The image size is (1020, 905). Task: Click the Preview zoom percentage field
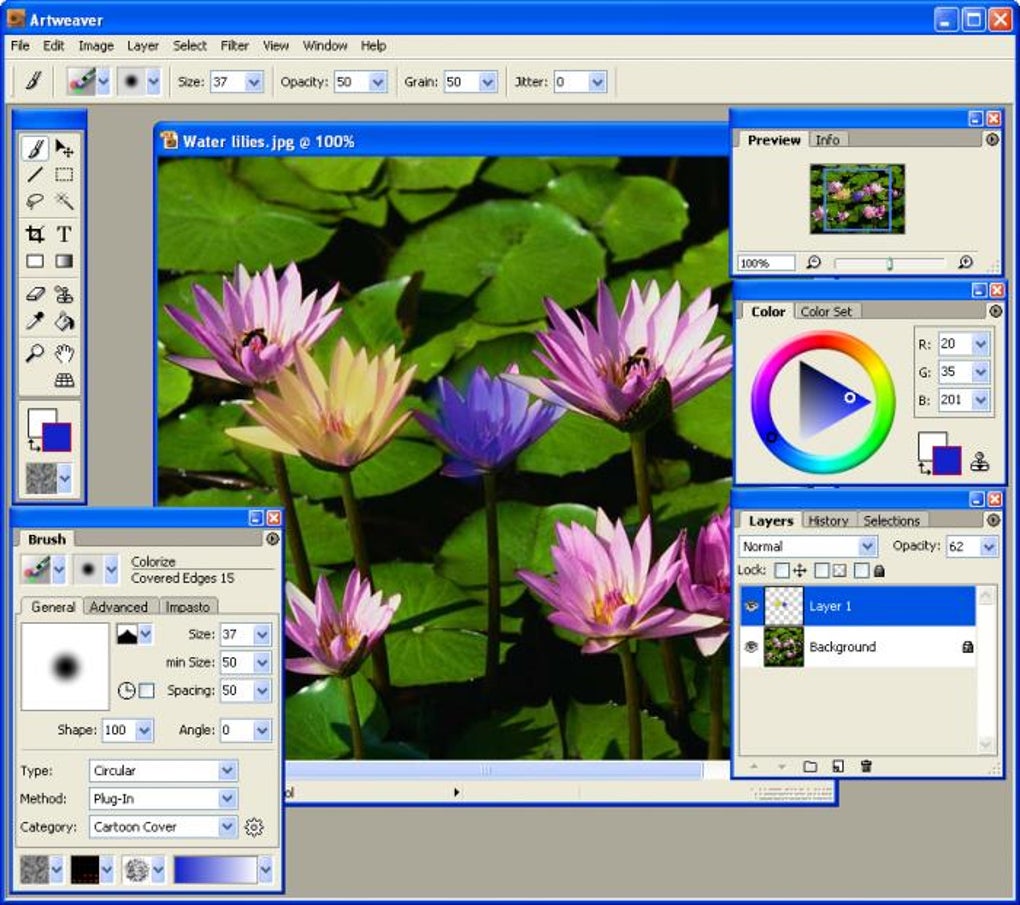point(766,263)
